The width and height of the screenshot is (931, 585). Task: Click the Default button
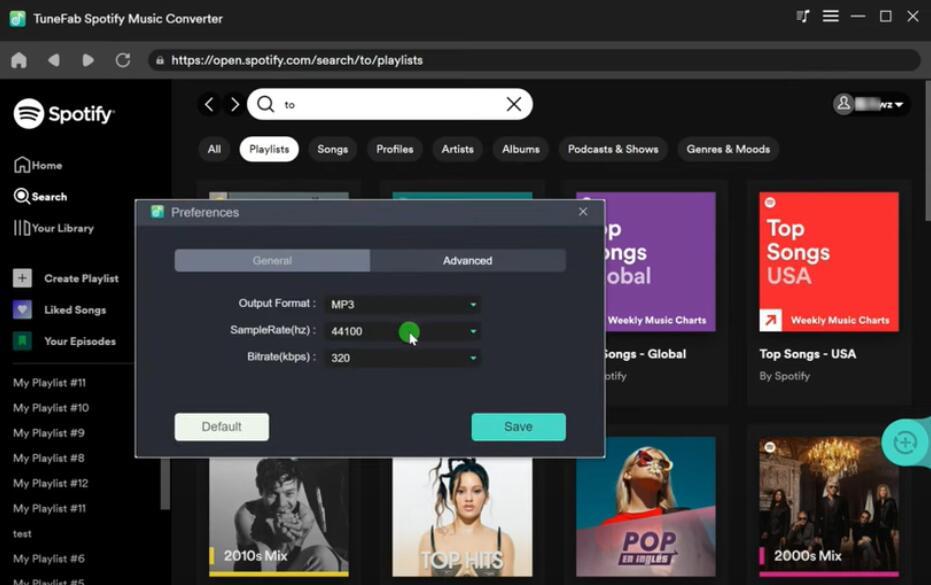click(221, 426)
